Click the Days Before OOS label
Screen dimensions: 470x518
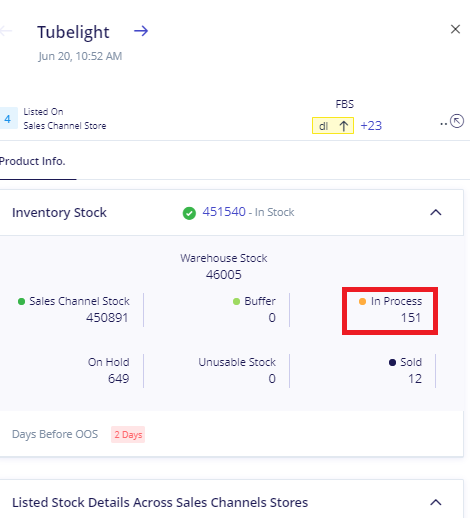[55, 434]
